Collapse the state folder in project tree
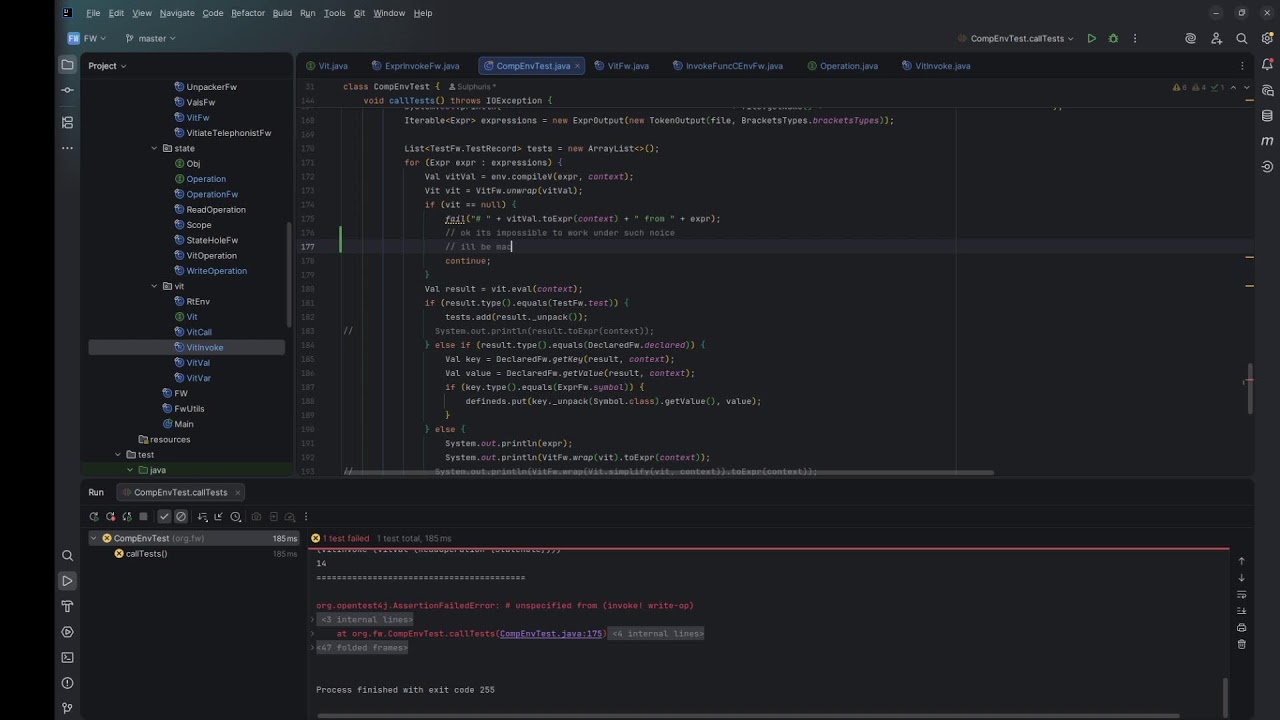 (154, 148)
